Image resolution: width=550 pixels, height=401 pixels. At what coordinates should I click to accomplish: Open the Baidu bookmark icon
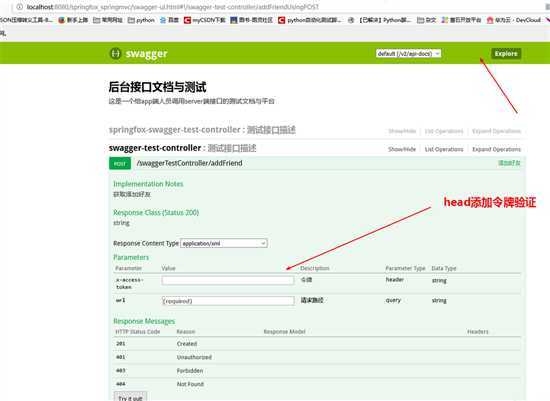(x=163, y=20)
